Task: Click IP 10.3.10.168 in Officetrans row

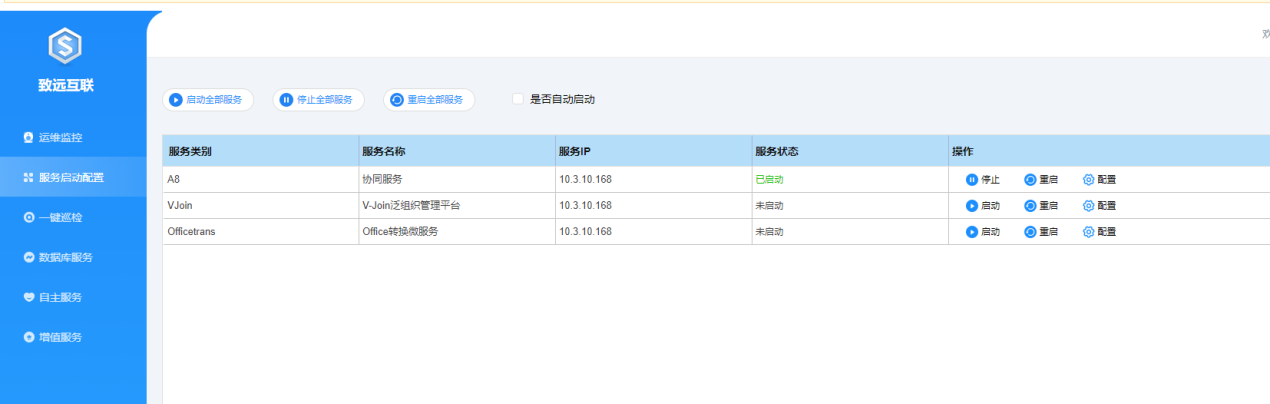Action: point(585,232)
